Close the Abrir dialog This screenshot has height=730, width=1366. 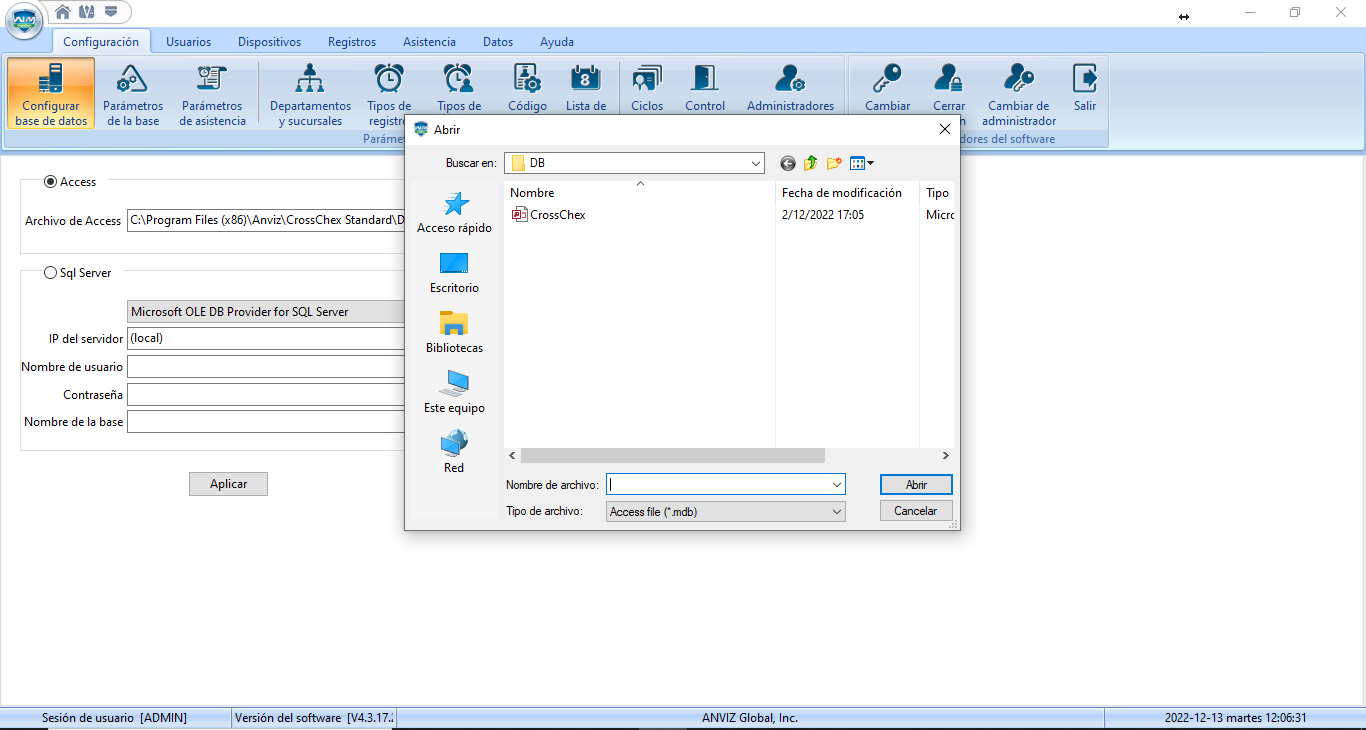click(944, 129)
